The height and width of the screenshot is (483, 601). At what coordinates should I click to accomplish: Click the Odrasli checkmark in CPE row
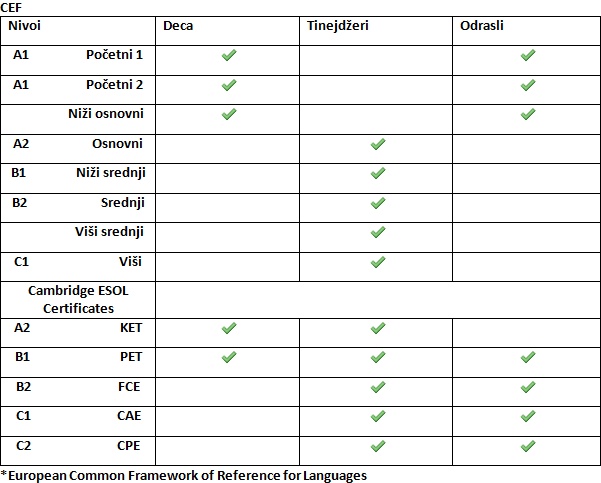pos(528,446)
